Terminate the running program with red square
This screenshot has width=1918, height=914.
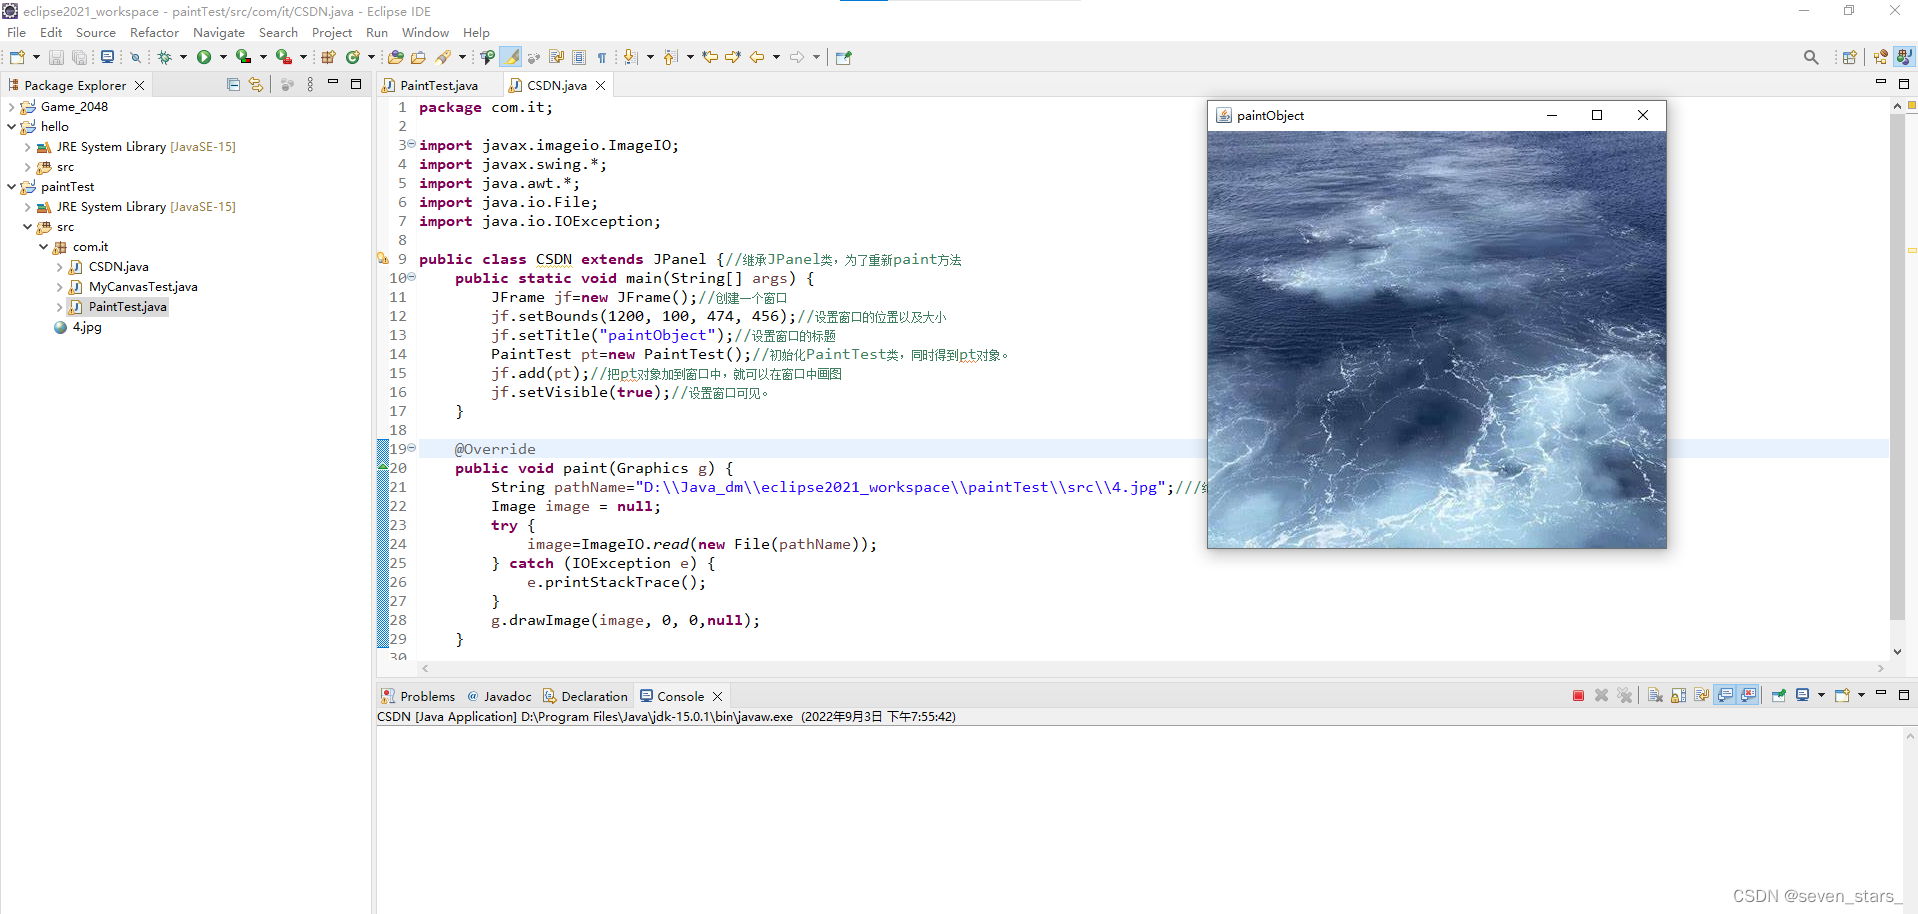(x=1578, y=695)
